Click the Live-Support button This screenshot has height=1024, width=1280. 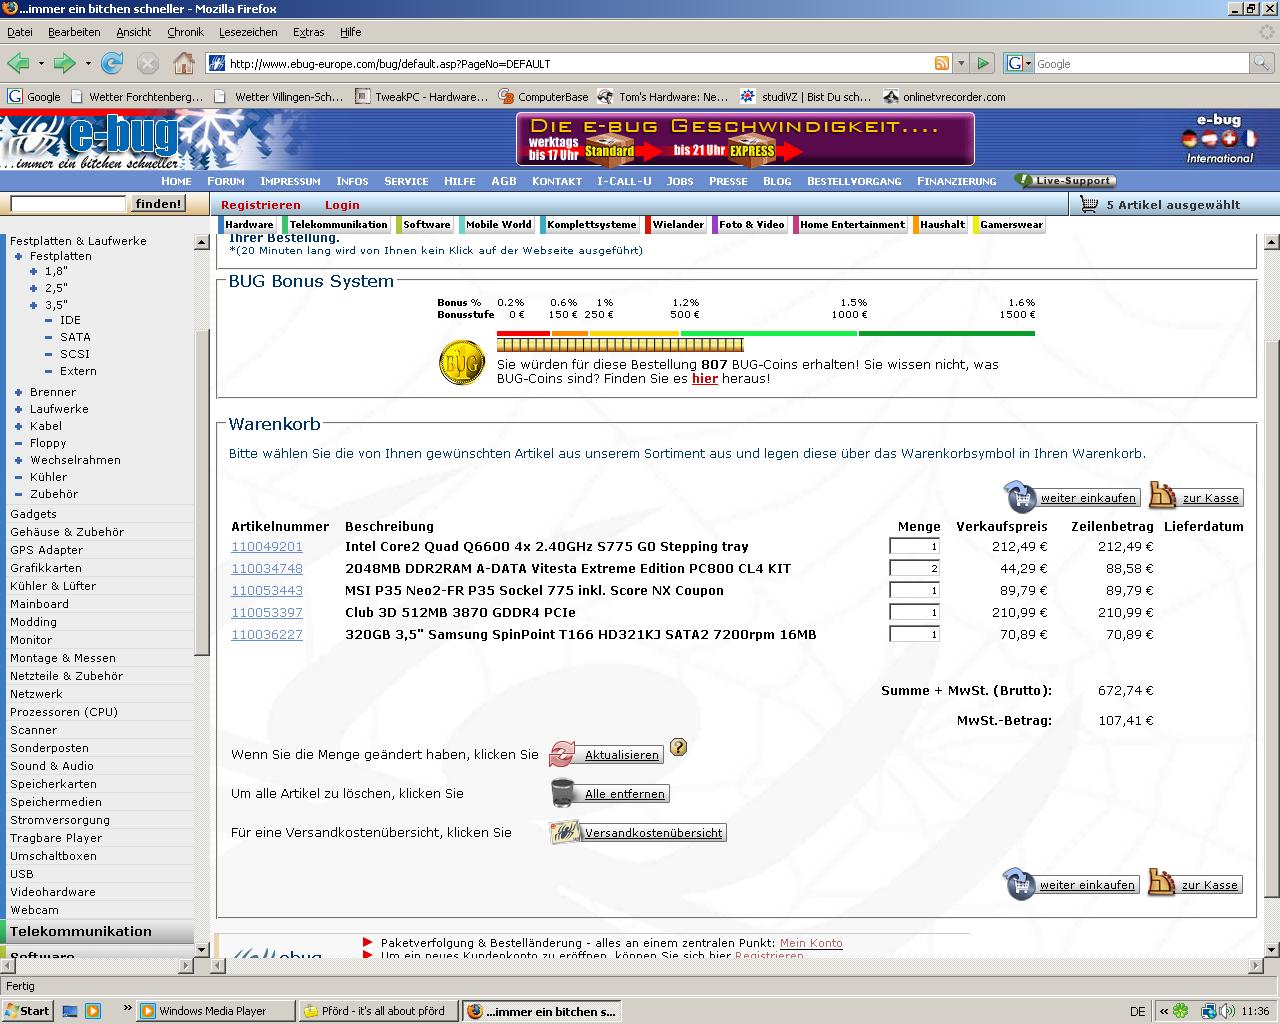1064,181
